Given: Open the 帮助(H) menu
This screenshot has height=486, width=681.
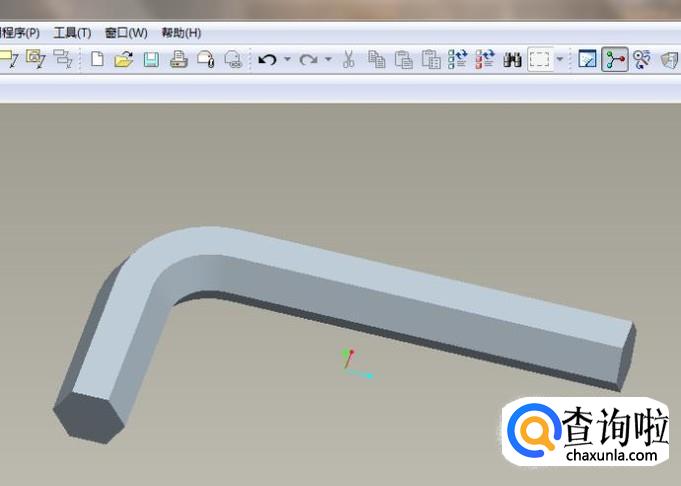Looking at the screenshot, I should tap(181, 33).
